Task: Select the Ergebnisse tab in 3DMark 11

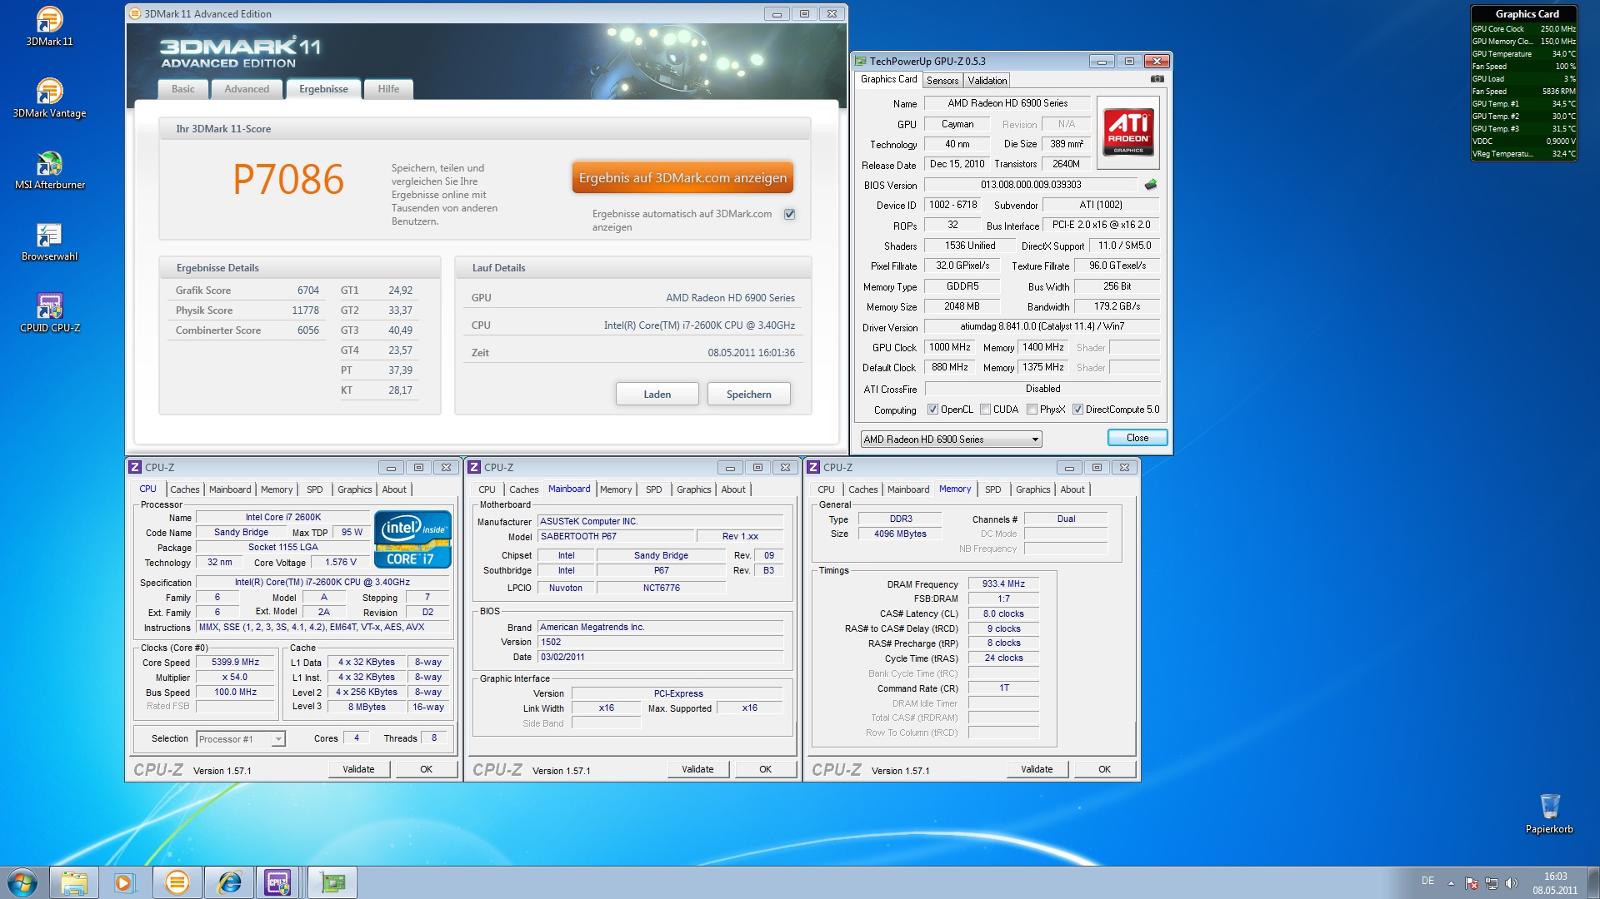Action: pyautogui.click(x=323, y=89)
